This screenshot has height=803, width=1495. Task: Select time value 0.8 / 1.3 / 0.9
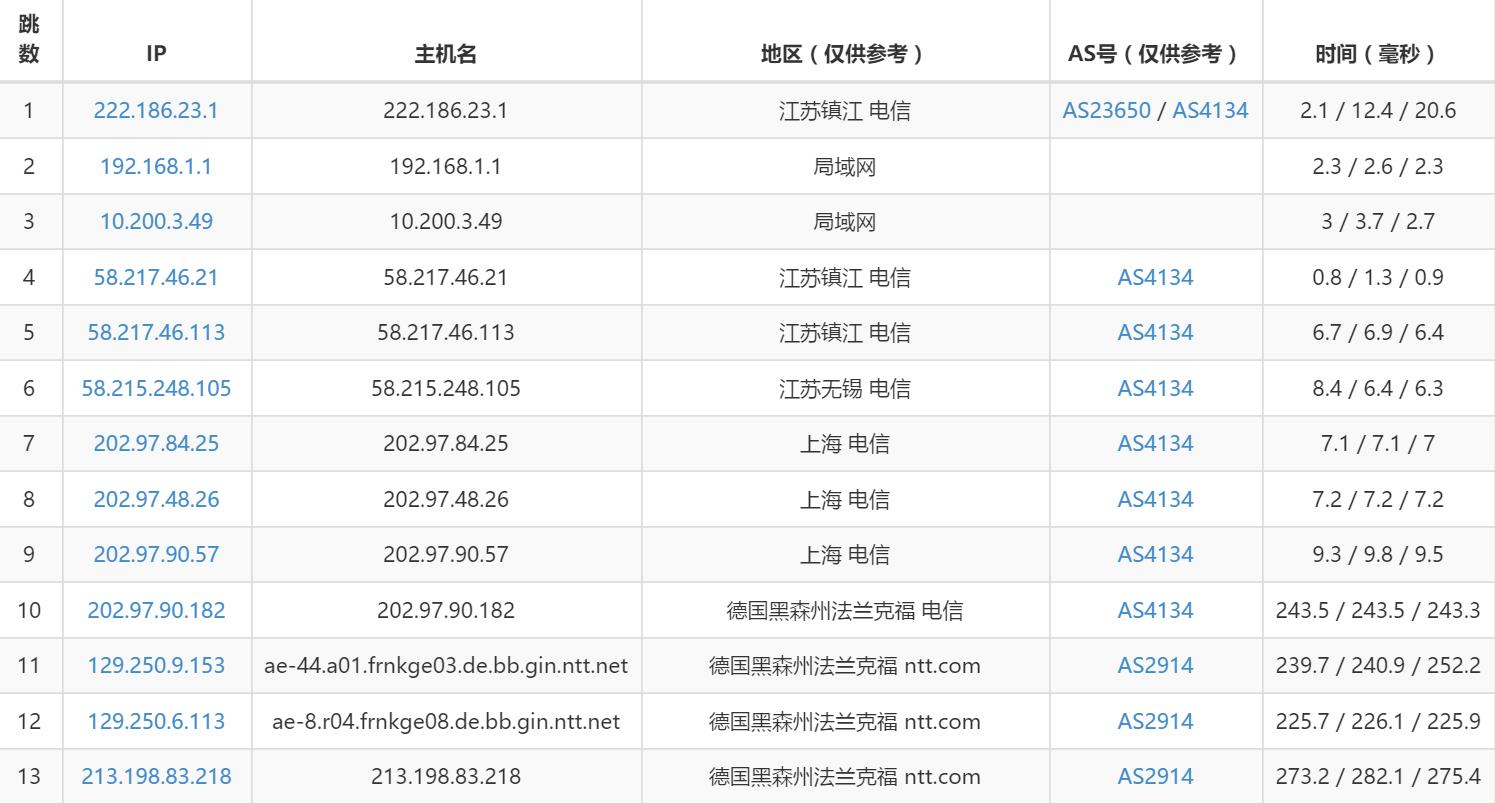(1378, 277)
